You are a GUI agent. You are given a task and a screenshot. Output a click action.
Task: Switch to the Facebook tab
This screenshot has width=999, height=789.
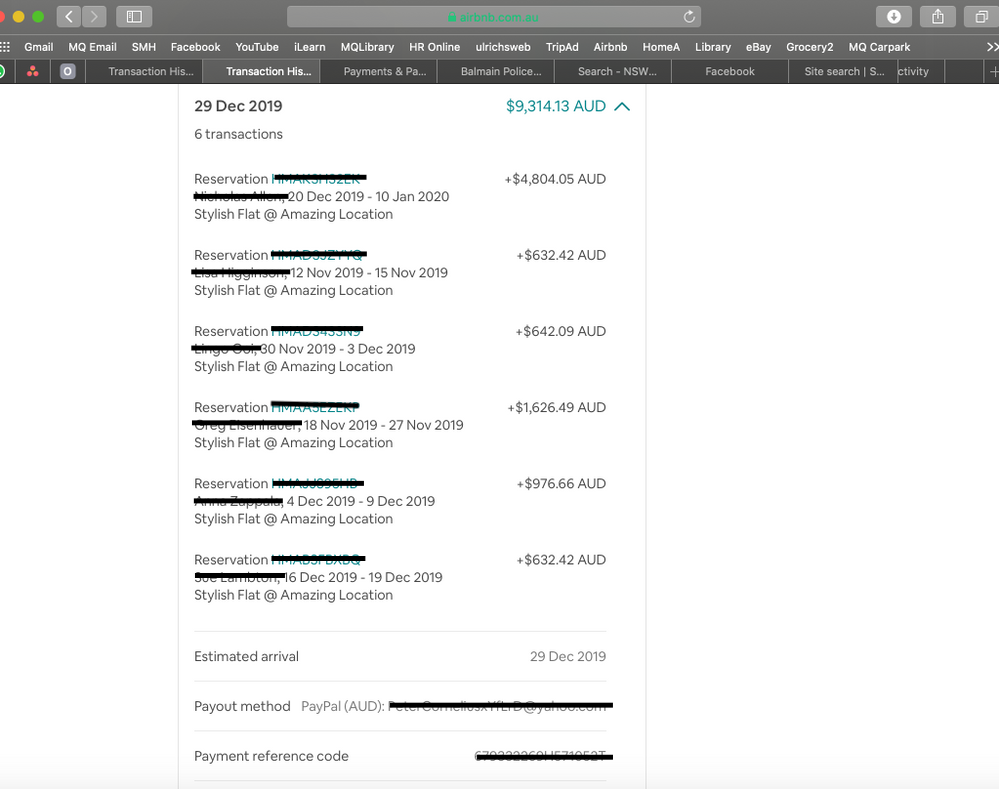[x=729, y=71]
